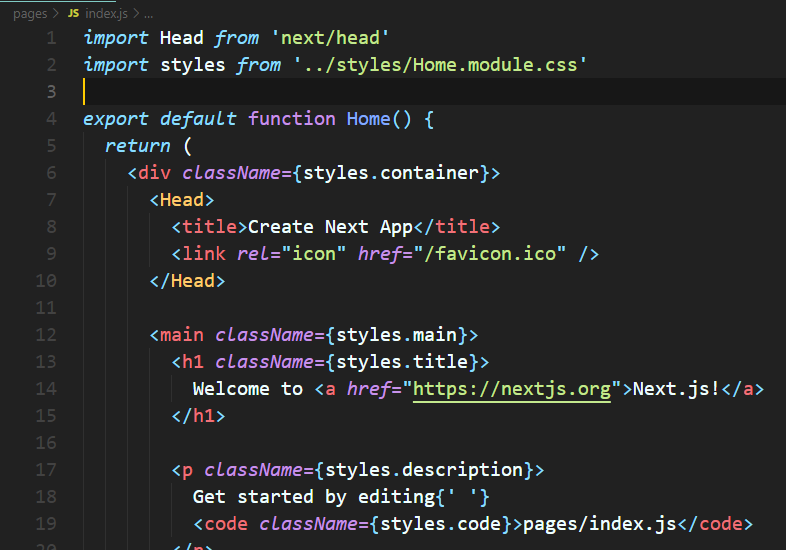Click 'styles.title' on line 13
This screenshot has height=550, width=786.
tap(402, 361)
